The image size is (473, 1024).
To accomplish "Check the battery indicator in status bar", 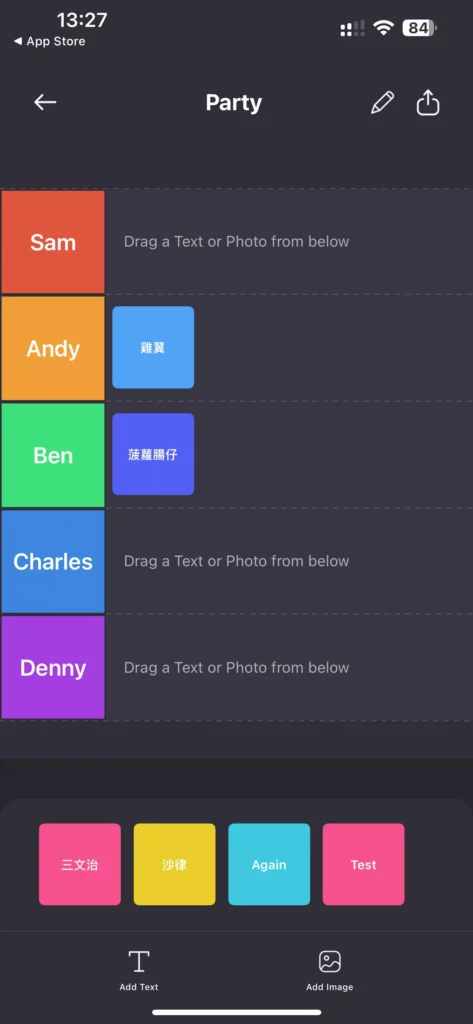I will pyautogui.click(x=419, y=28).
